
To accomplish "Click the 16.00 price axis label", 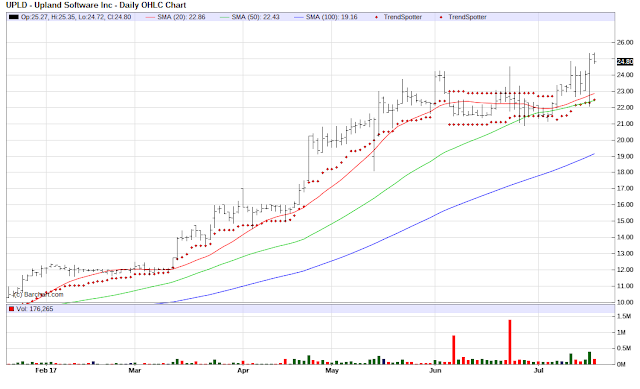I will point(625,205).
